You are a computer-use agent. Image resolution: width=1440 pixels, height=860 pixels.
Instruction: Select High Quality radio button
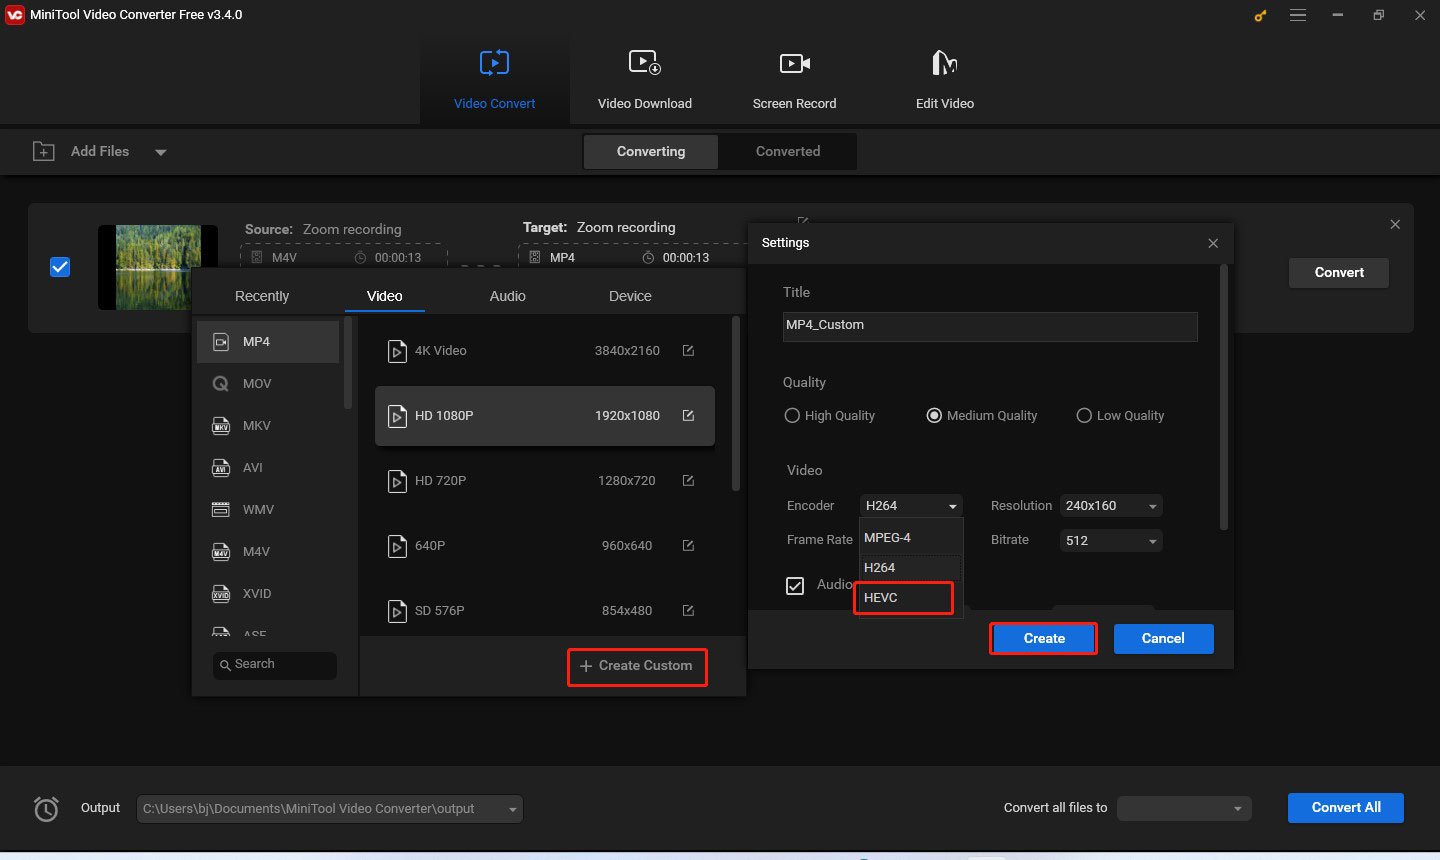point(792,415)
